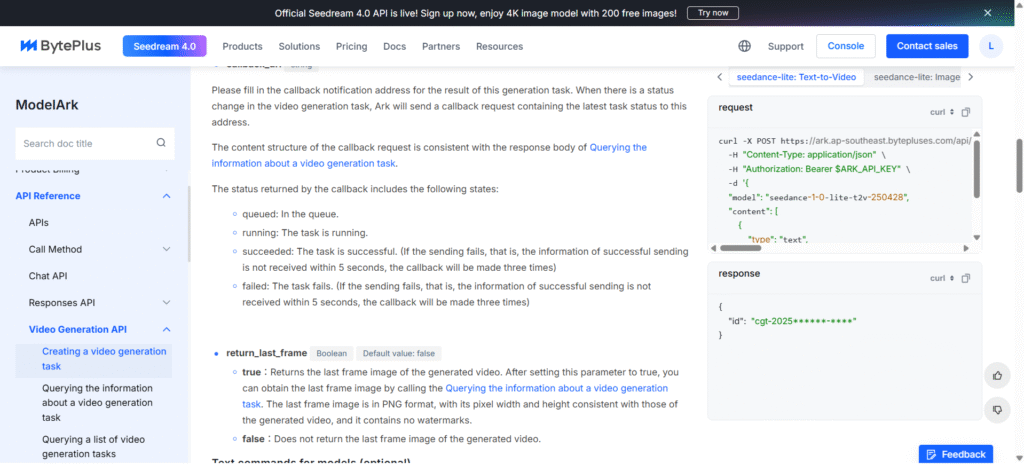Copy the response code sample
The width and height of the screenshot is (1024, 471).
point(965,278)
